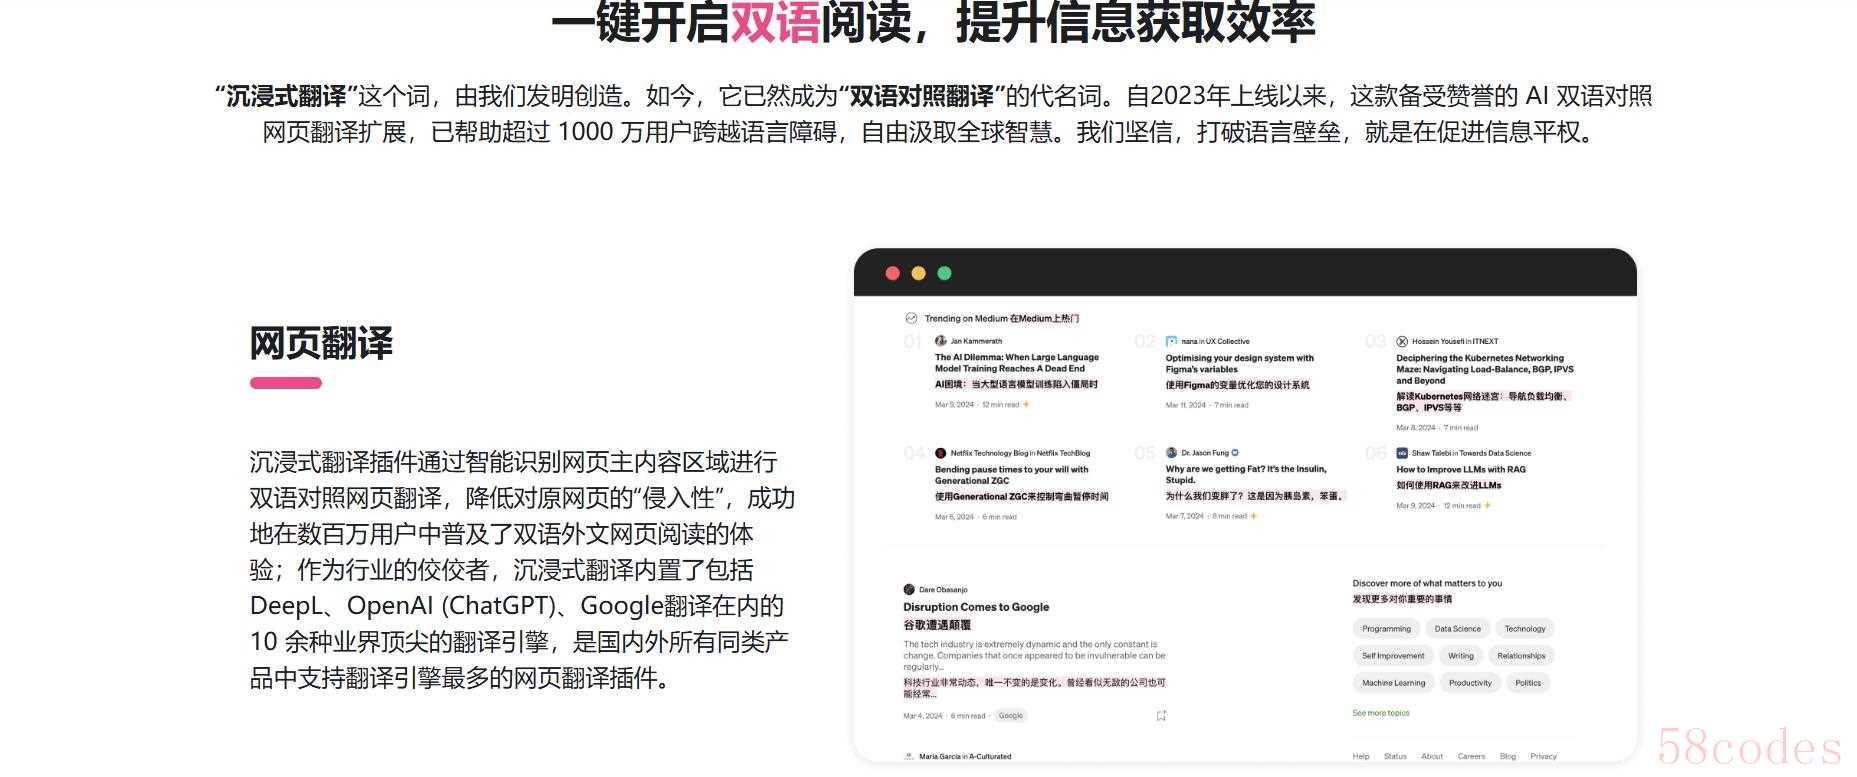Click Discover more of what matters to you
Image resolution: width=1857 pixels, height=777 pixels.
1427,583
